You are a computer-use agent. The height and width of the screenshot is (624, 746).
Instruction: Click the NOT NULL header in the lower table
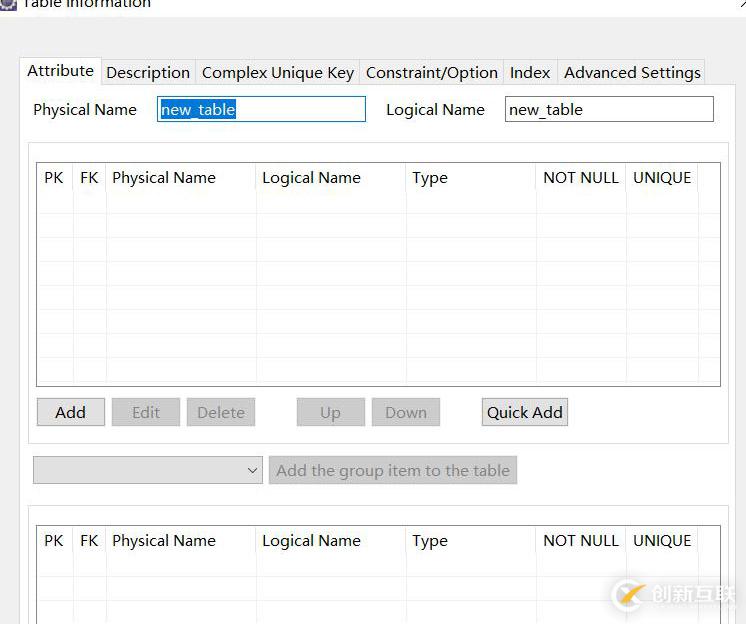pyautogui.click(x=581, y=540)
